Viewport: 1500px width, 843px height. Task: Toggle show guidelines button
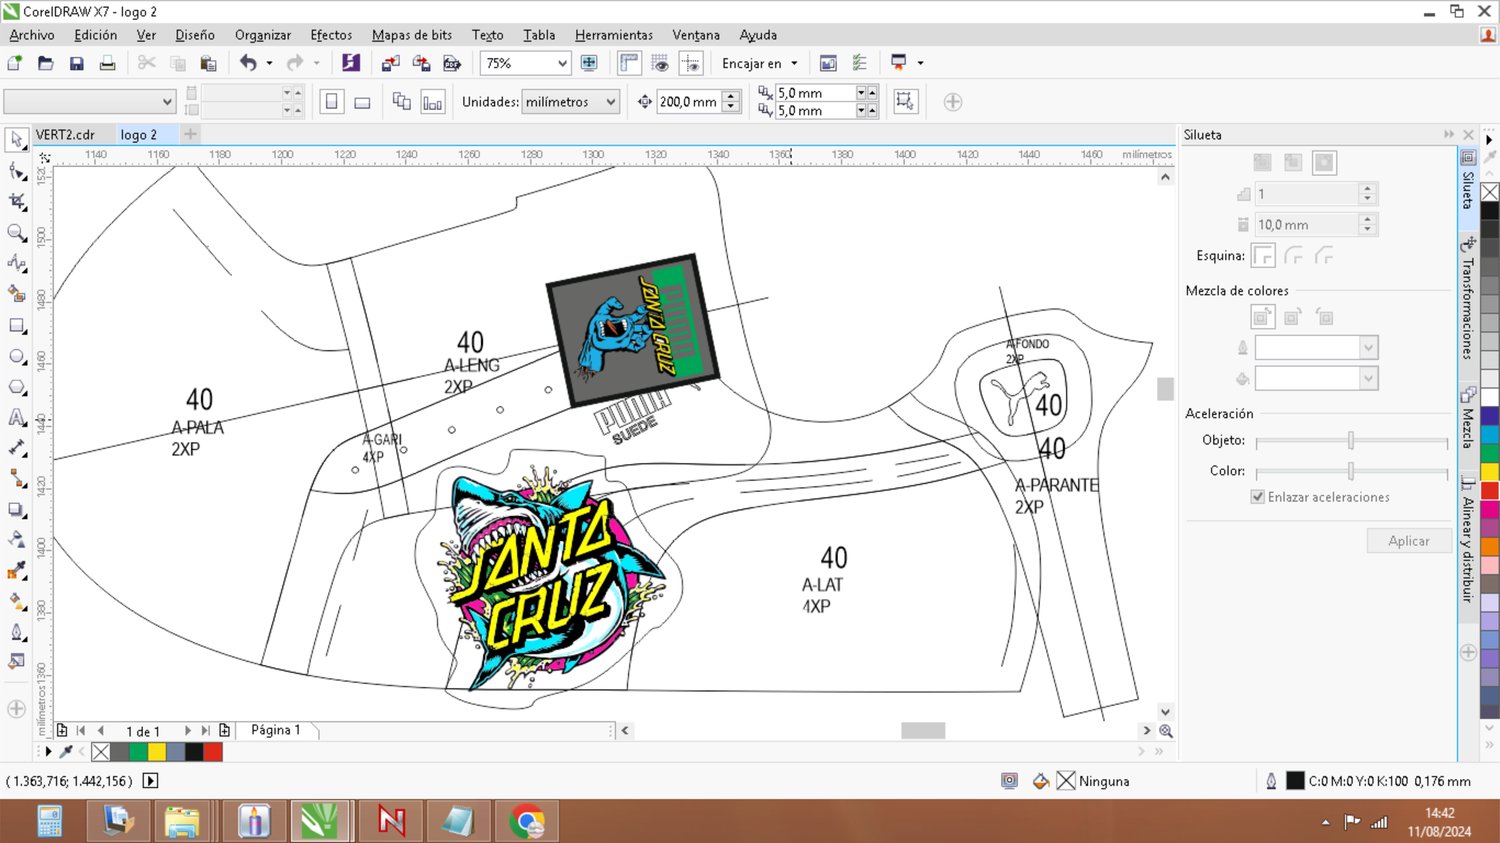coord(691,63)
